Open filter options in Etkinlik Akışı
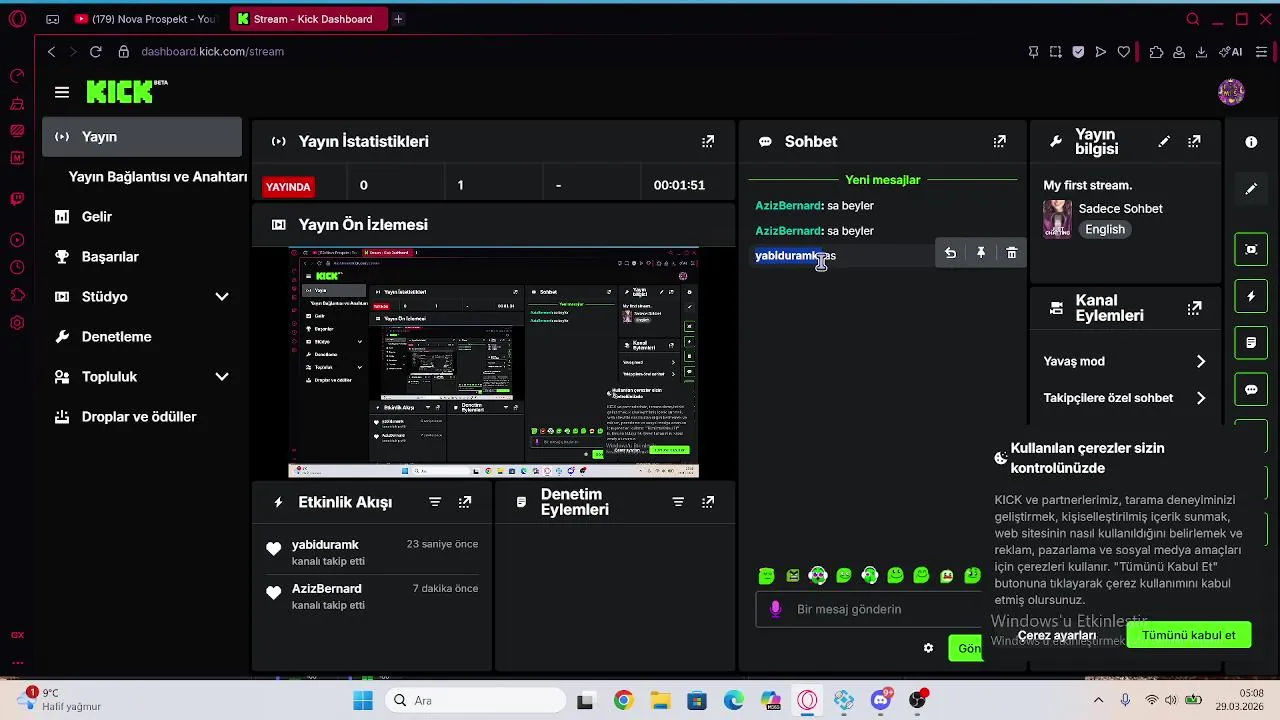Image resolution: width=1280 pixels, height=720 pixels. (435, 502)
